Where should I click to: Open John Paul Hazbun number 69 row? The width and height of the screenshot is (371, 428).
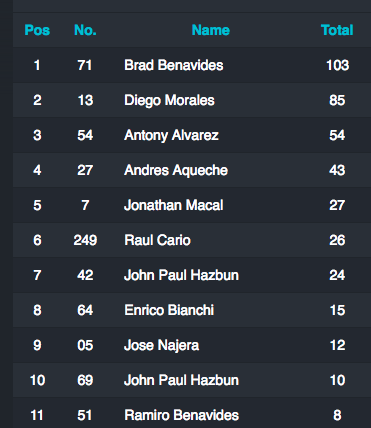click(192, 380)
